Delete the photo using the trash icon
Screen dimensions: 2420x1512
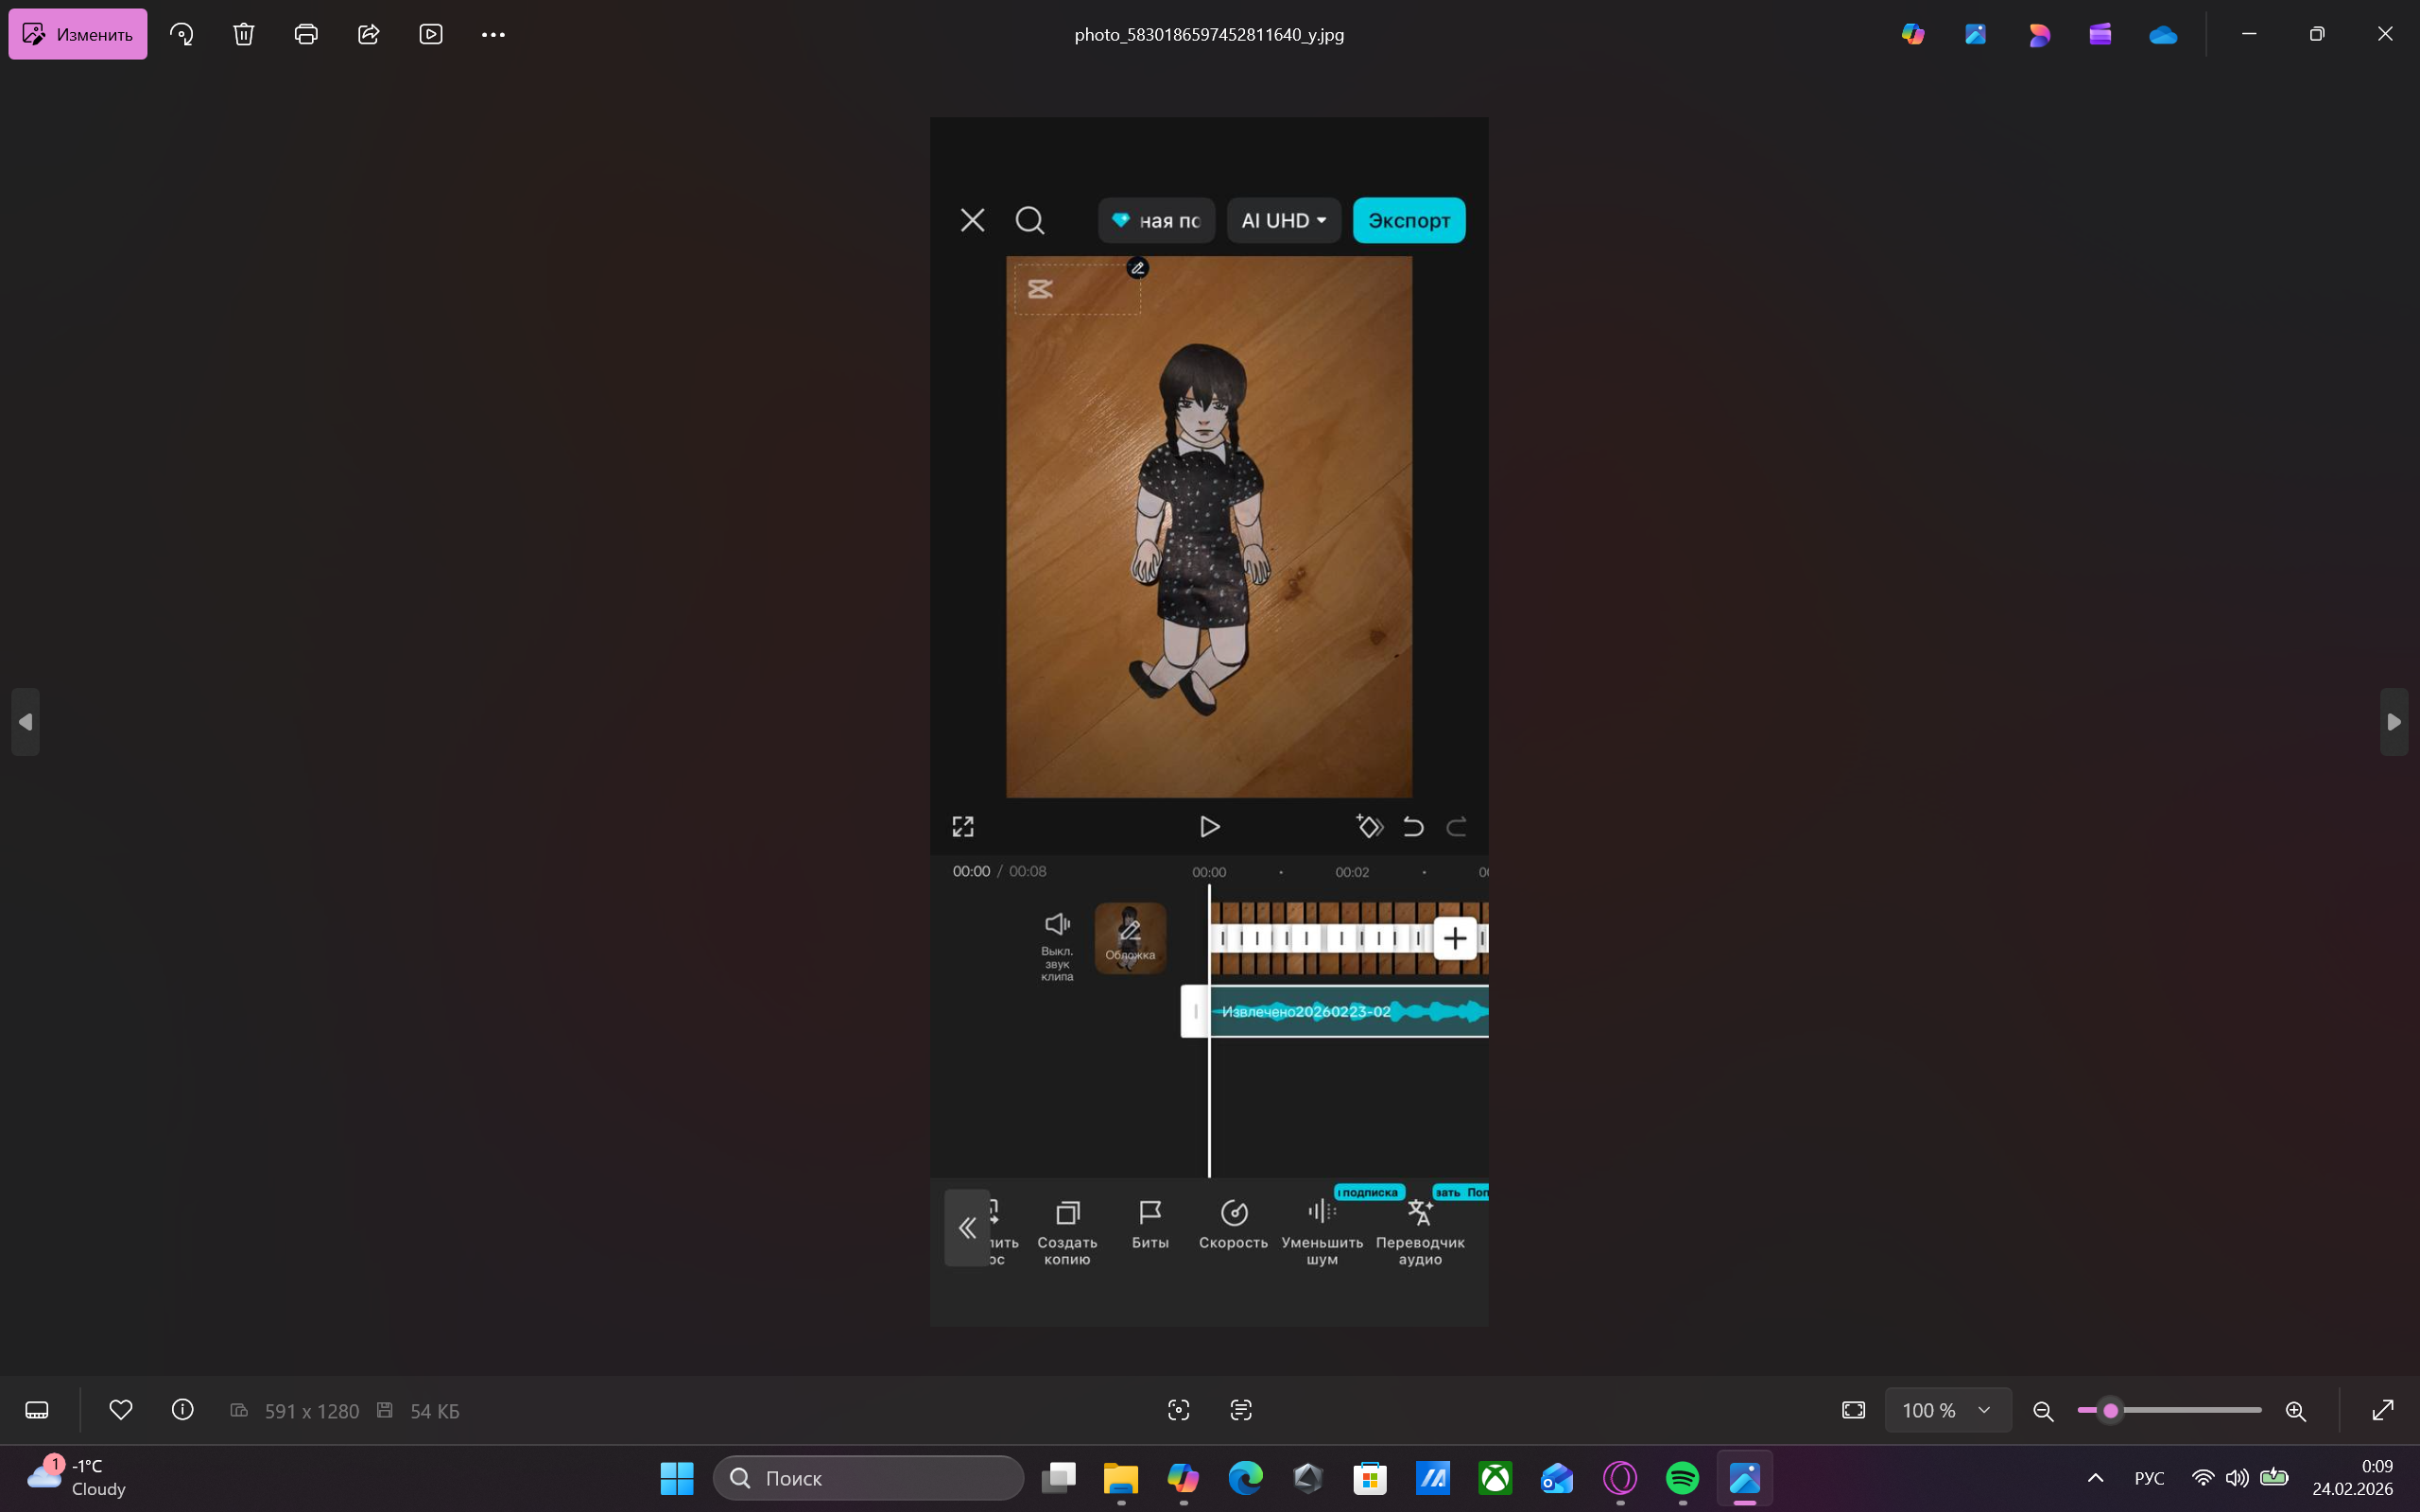244,34
